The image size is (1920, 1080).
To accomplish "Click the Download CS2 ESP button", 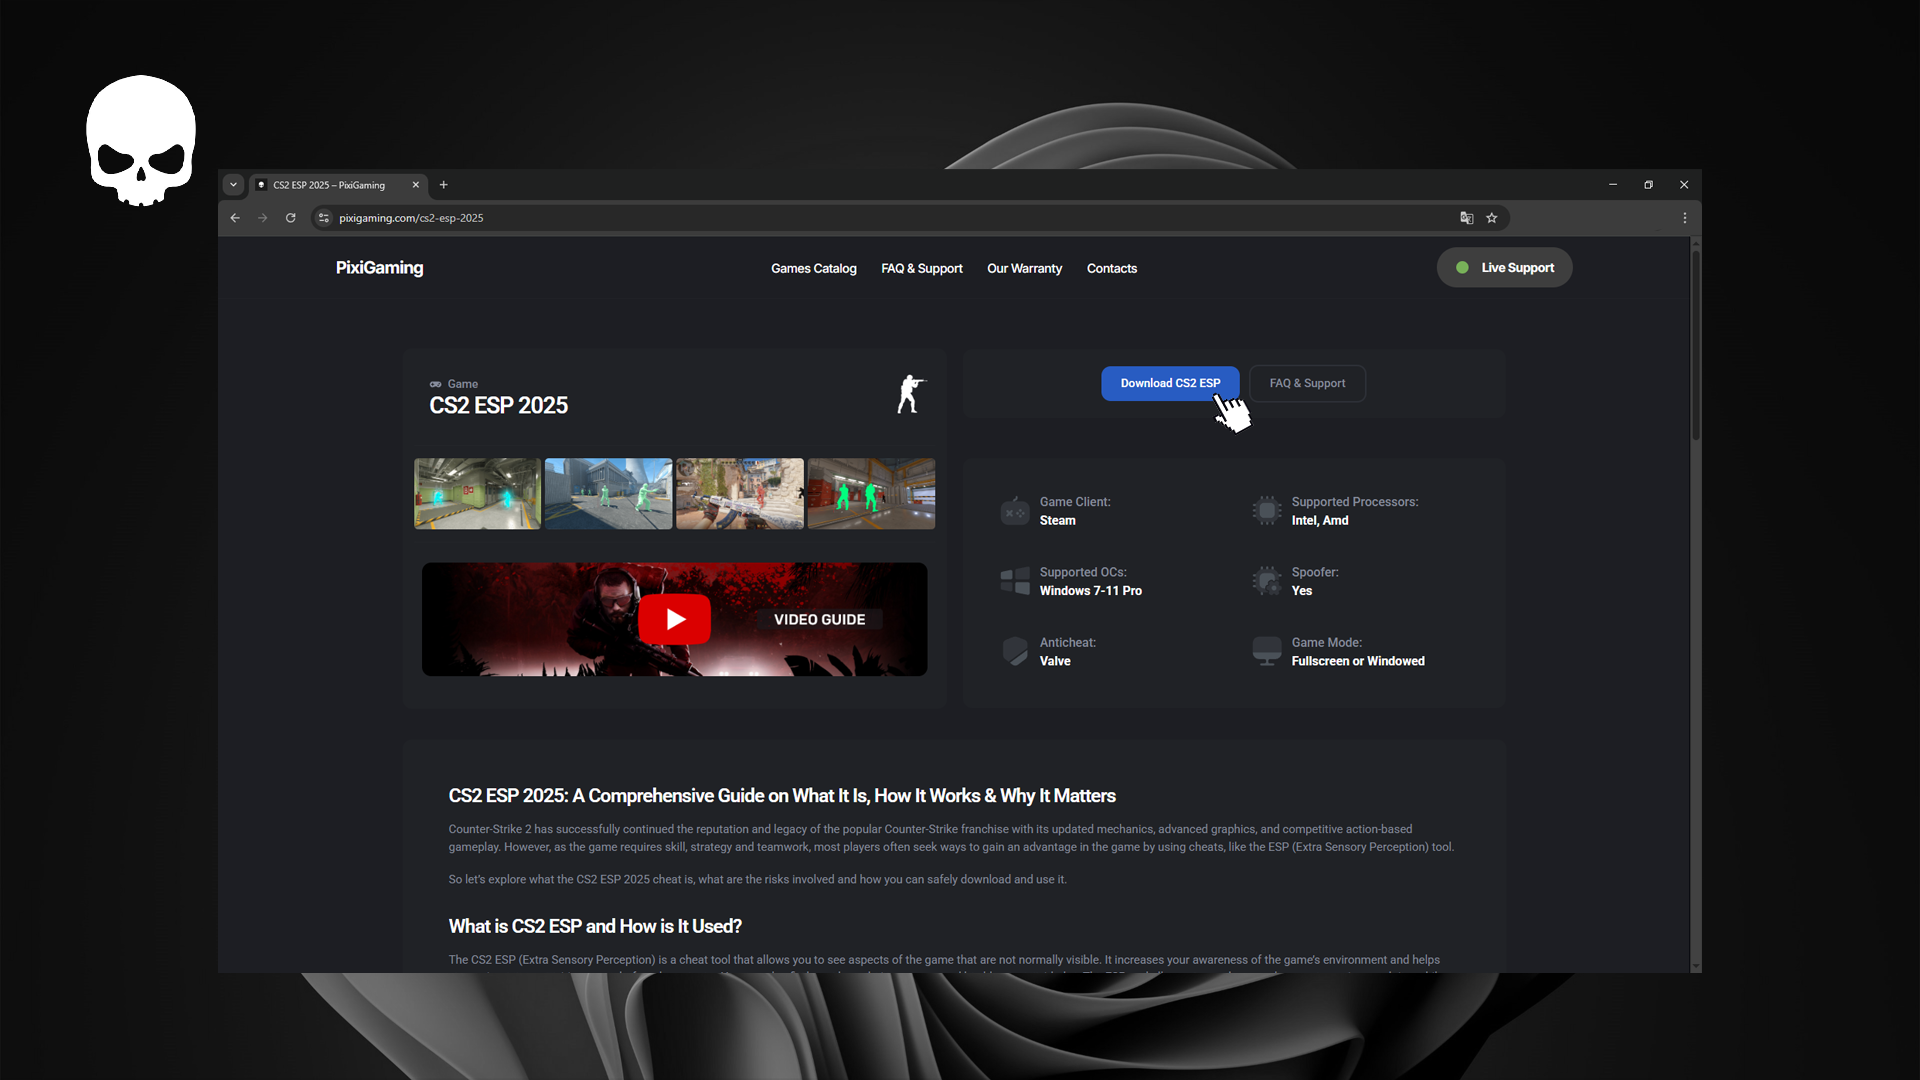I will (1170, 383).
